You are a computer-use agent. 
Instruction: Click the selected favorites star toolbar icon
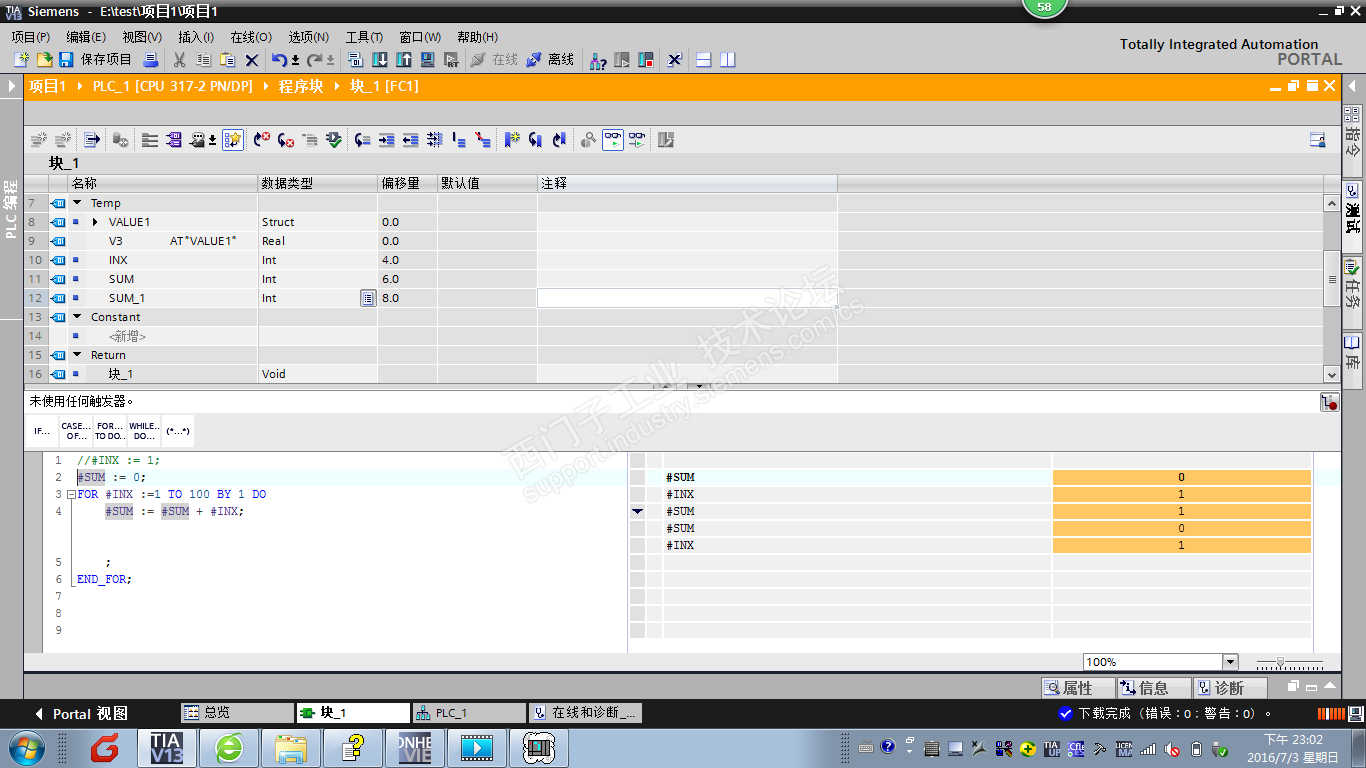(233, 140)
